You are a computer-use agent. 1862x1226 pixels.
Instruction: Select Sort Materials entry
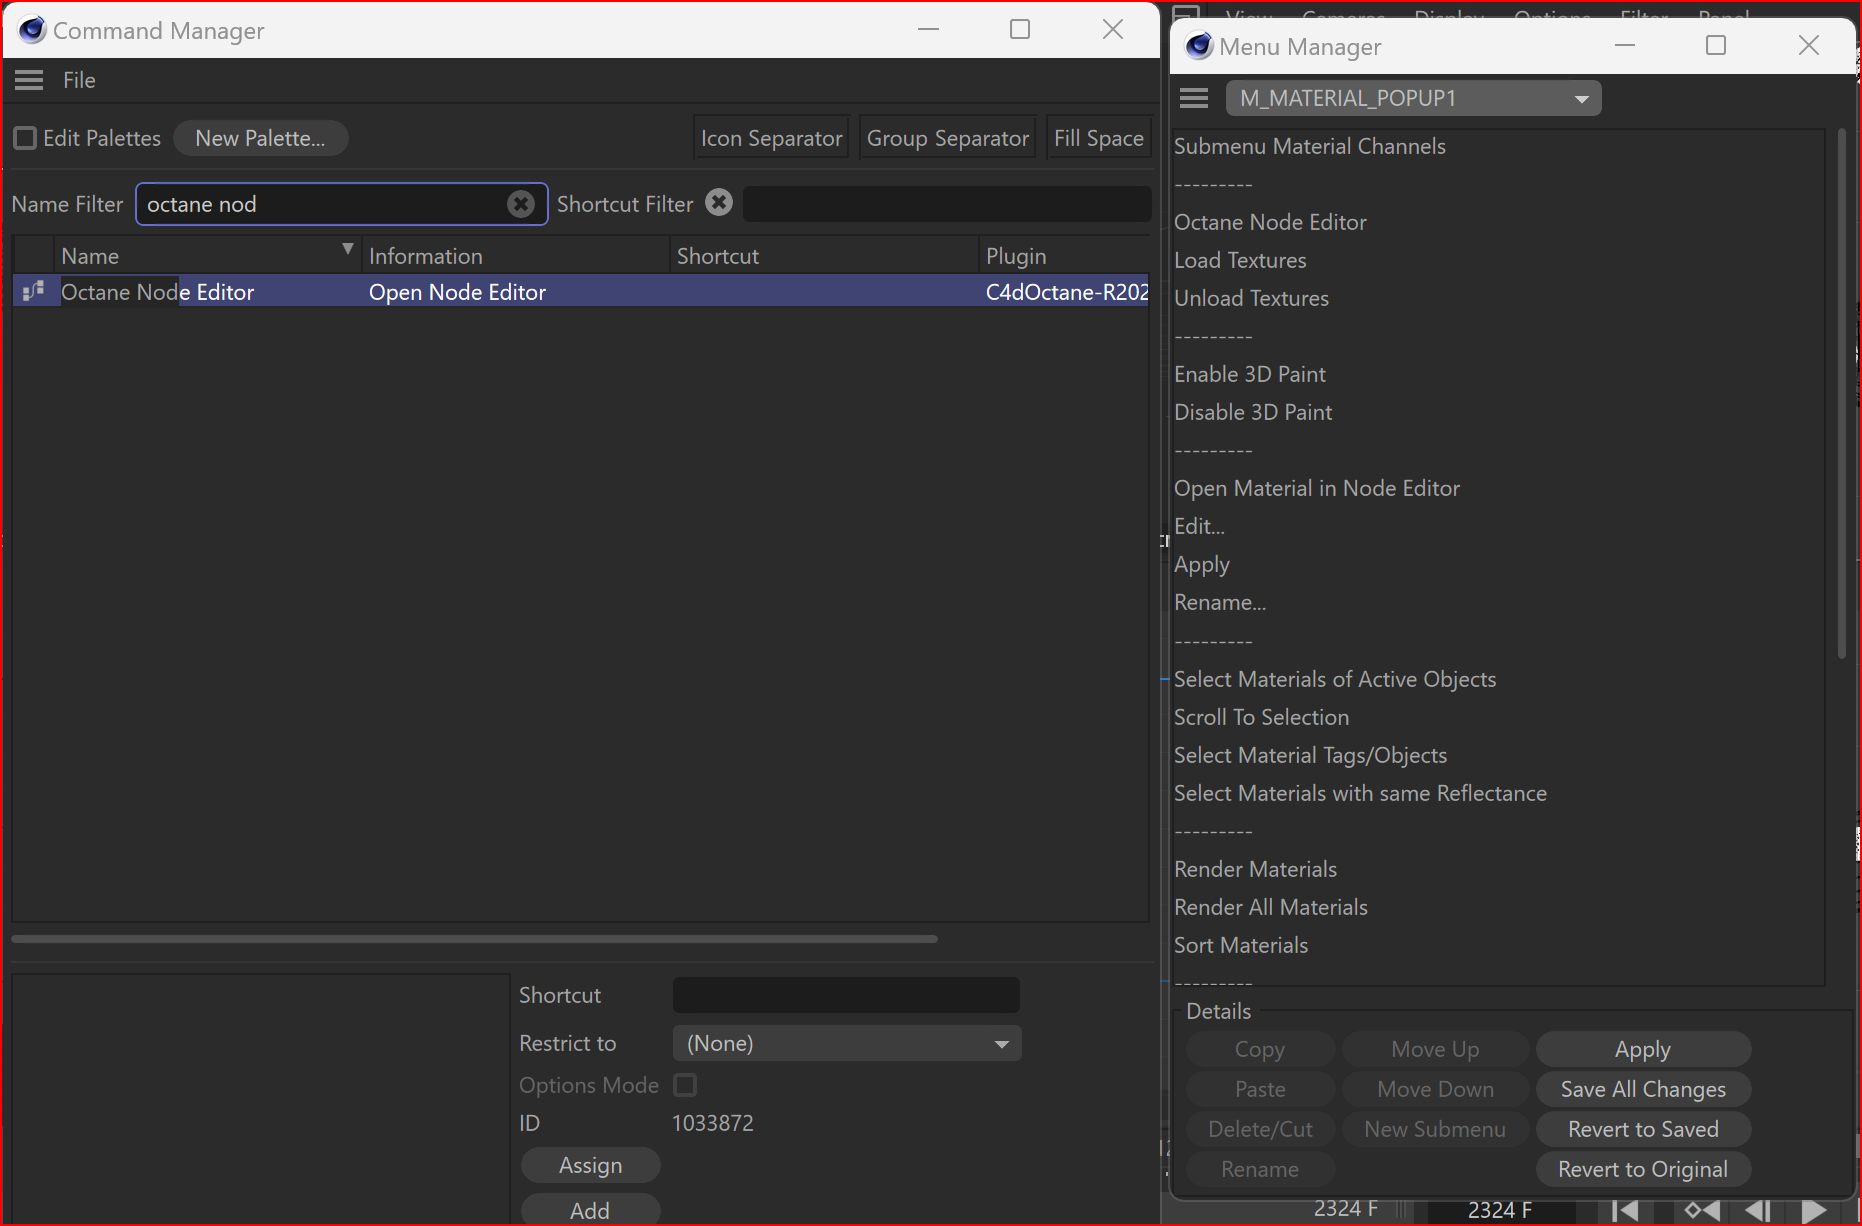point(1241,945)
